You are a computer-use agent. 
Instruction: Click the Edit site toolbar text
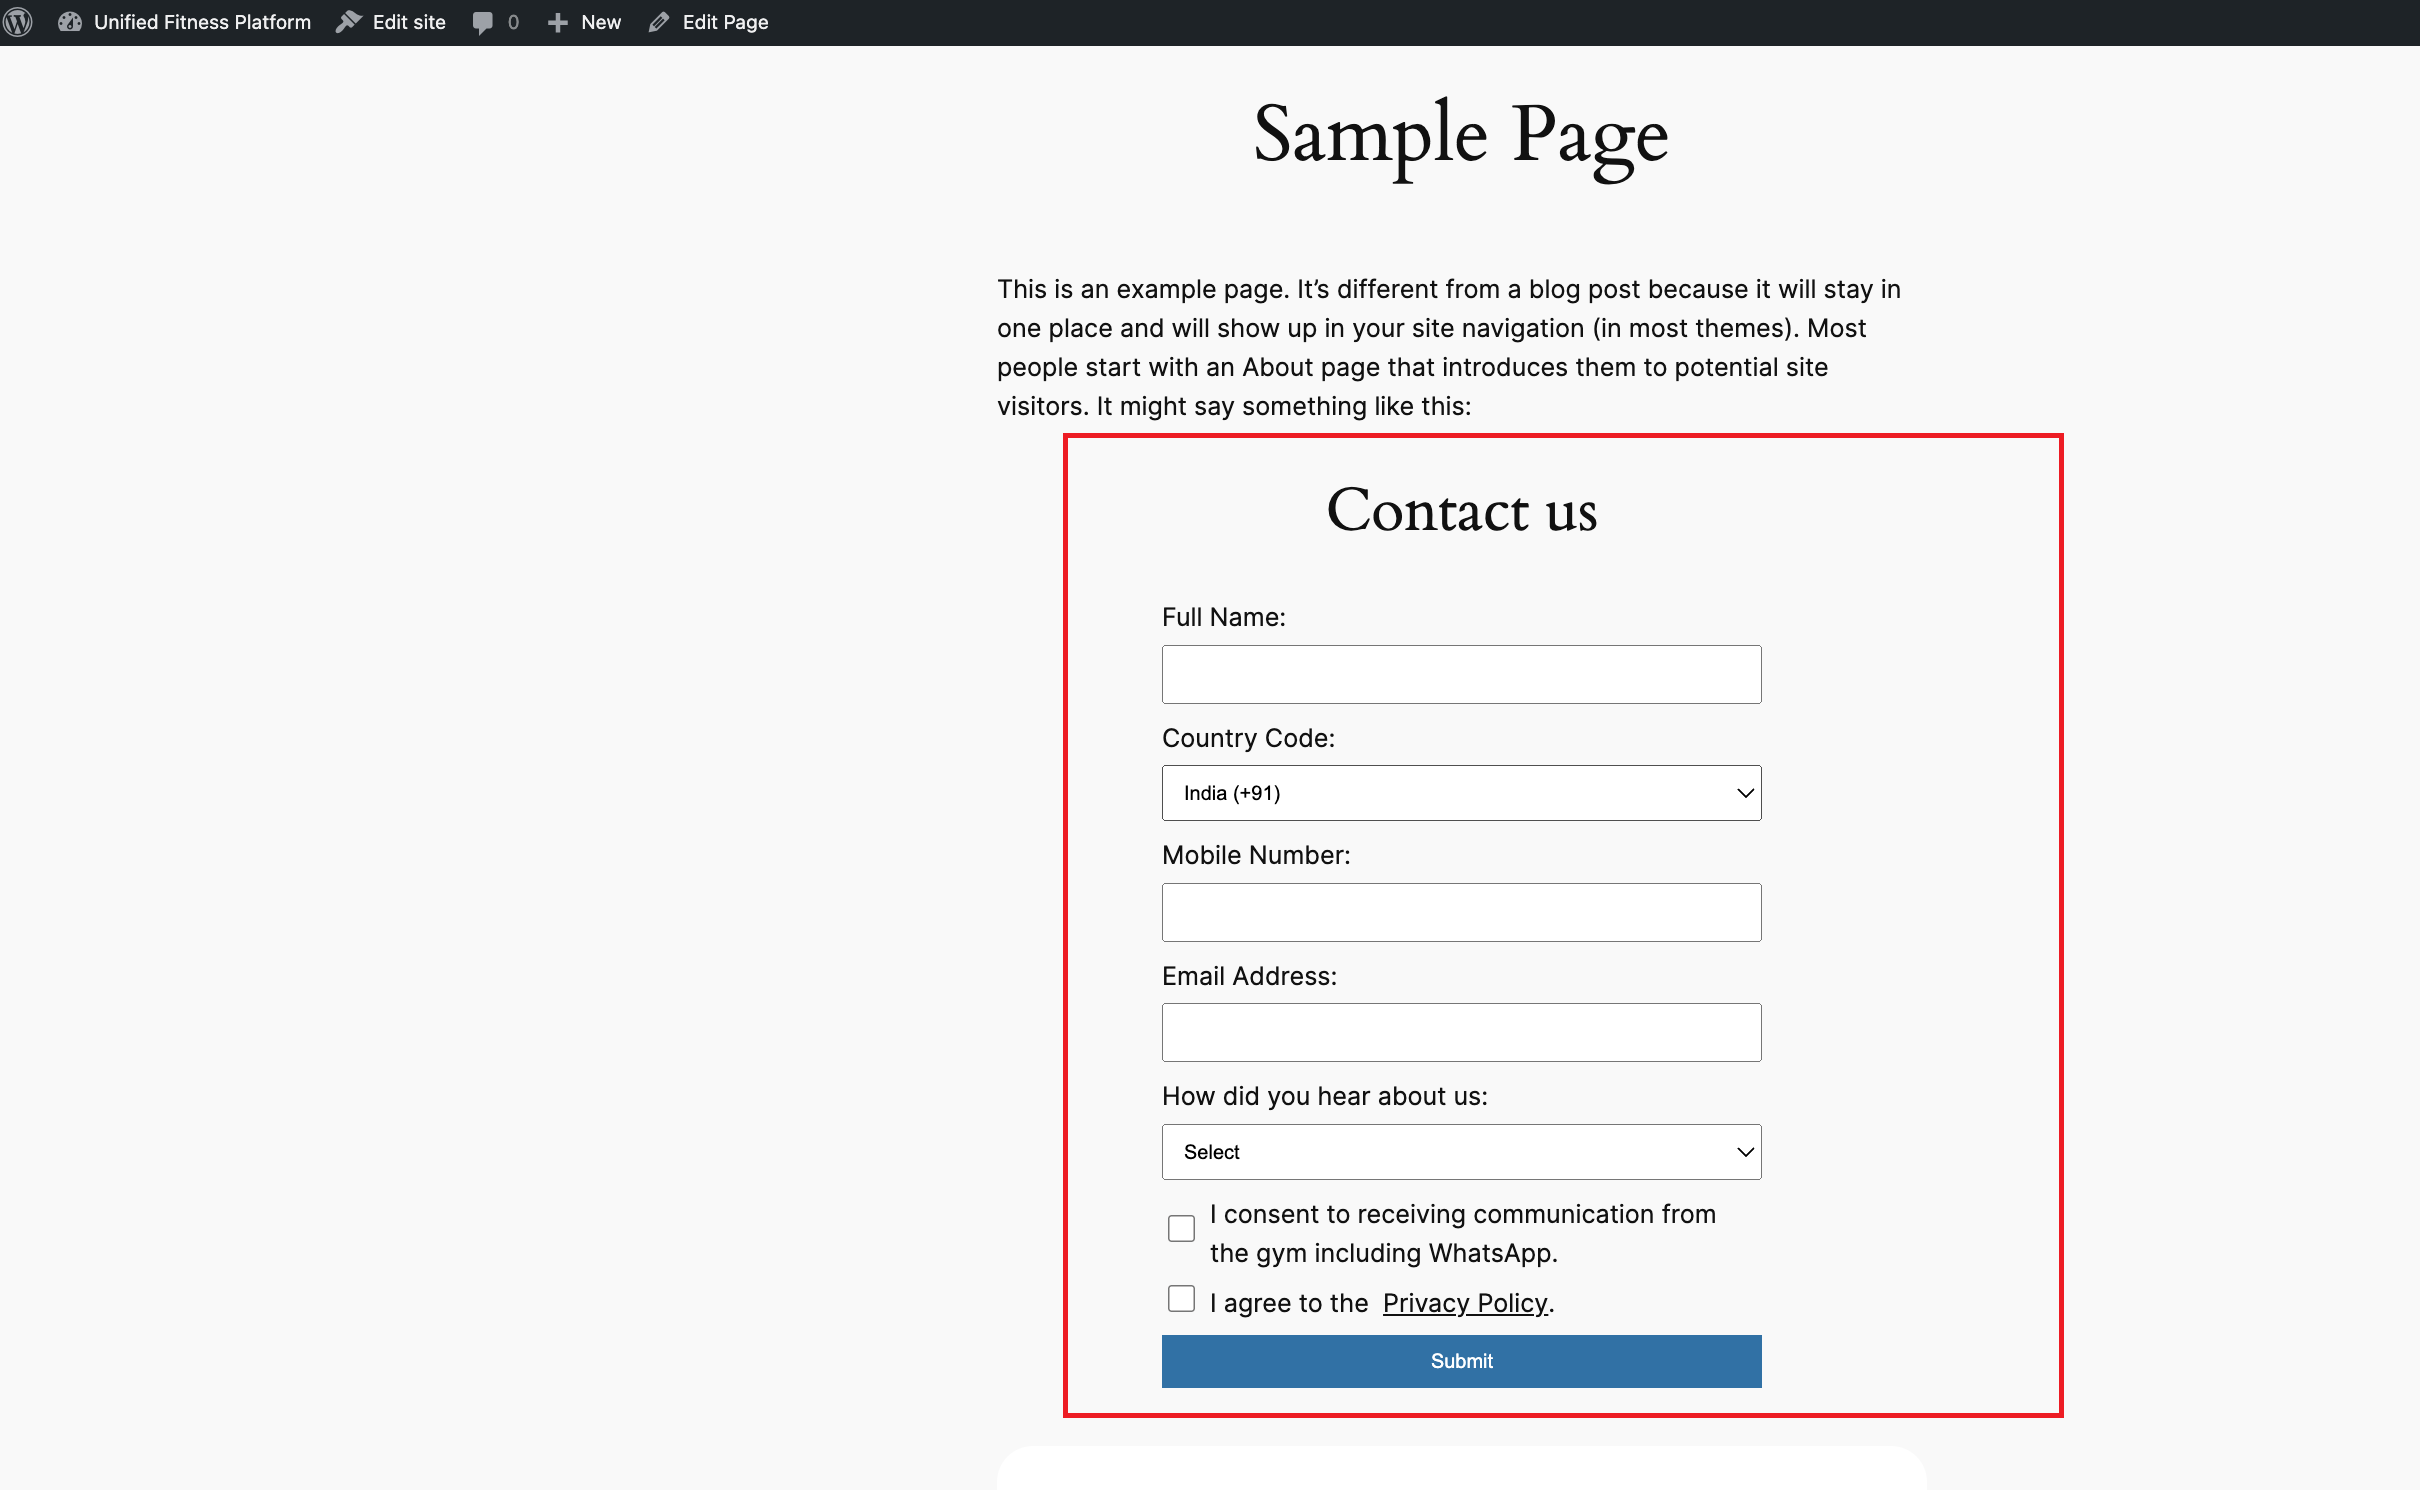point(409,22)
